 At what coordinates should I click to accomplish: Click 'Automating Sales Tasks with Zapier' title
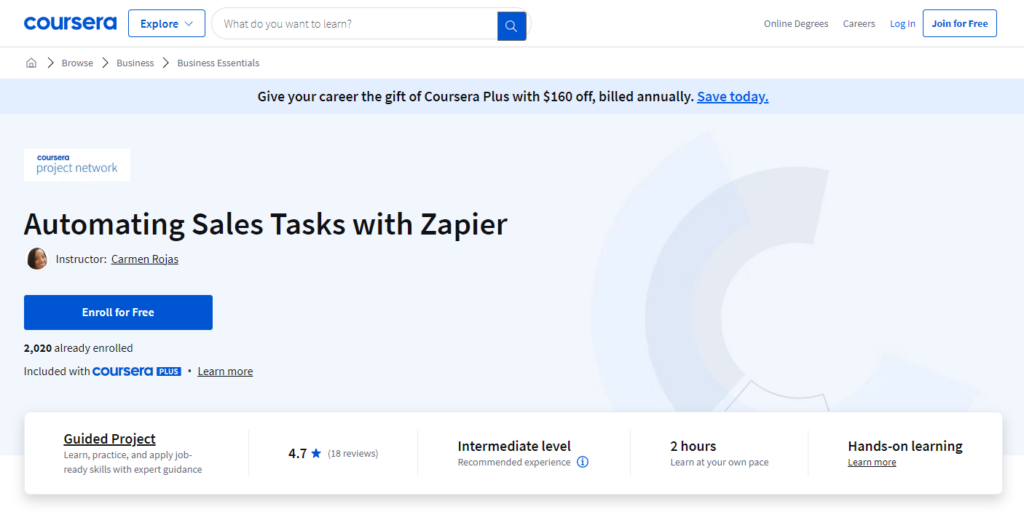[x=266, y=224]
